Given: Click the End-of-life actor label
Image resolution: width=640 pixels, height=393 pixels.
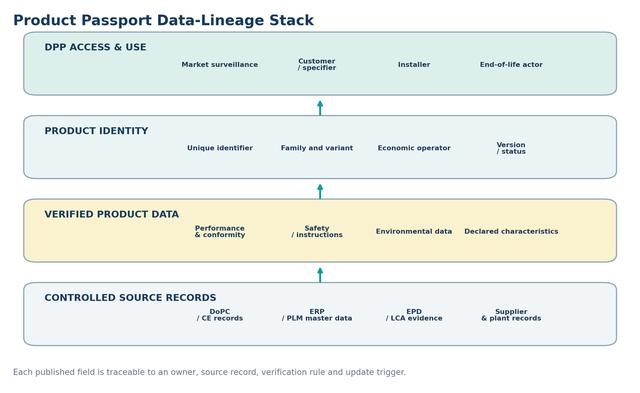Looking at the screenshot, I should click(x=511, y=64).
